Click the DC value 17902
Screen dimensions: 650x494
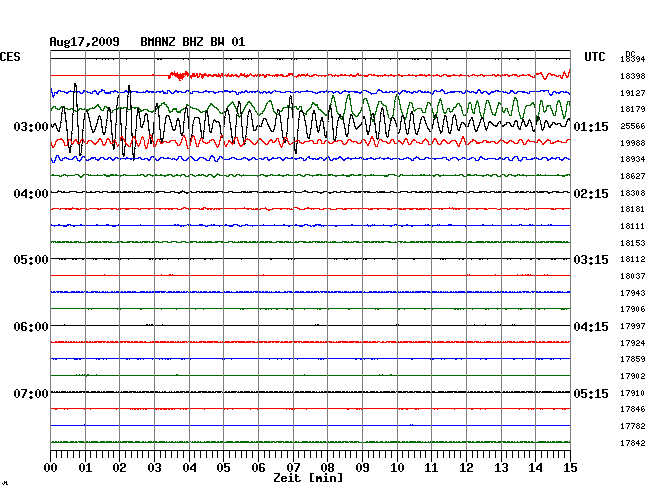click(633, 376)
